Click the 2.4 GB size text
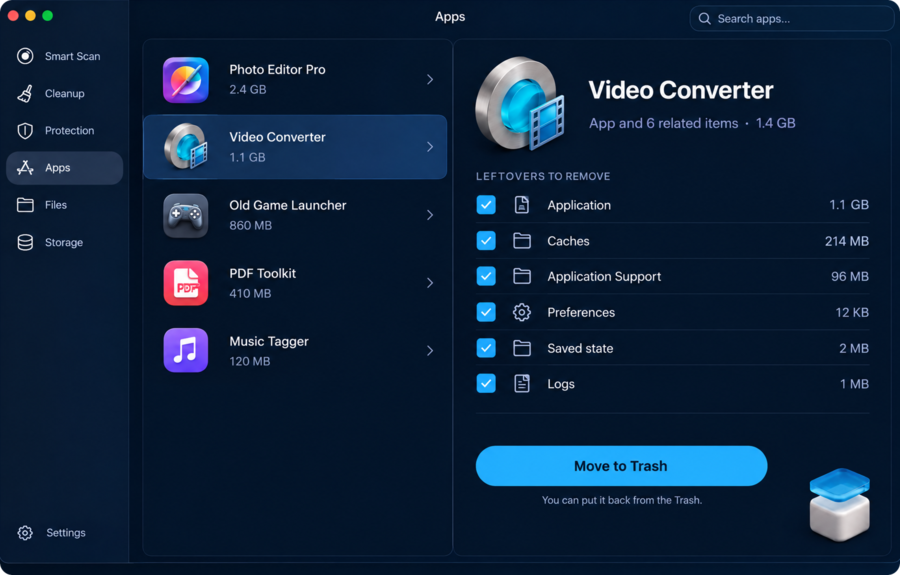The width and height of the screenshot is (900, 575). [x=247, y=90]
